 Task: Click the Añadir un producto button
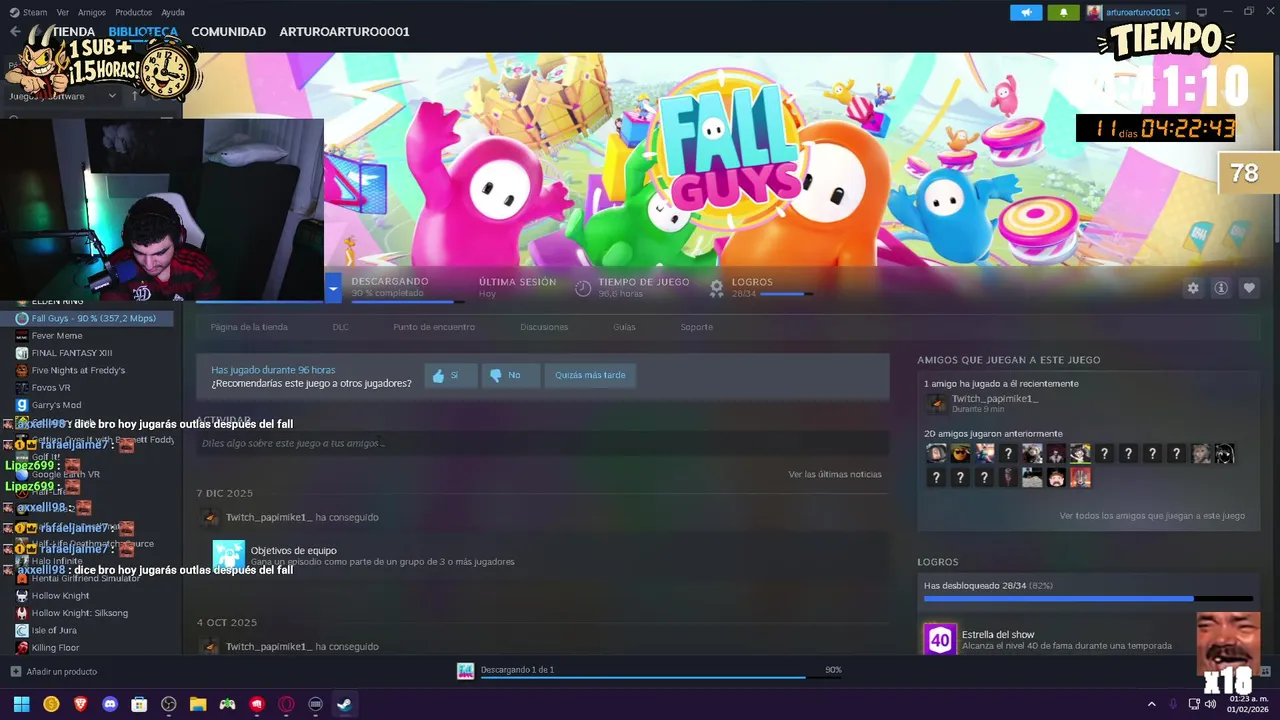coord(54,672)
